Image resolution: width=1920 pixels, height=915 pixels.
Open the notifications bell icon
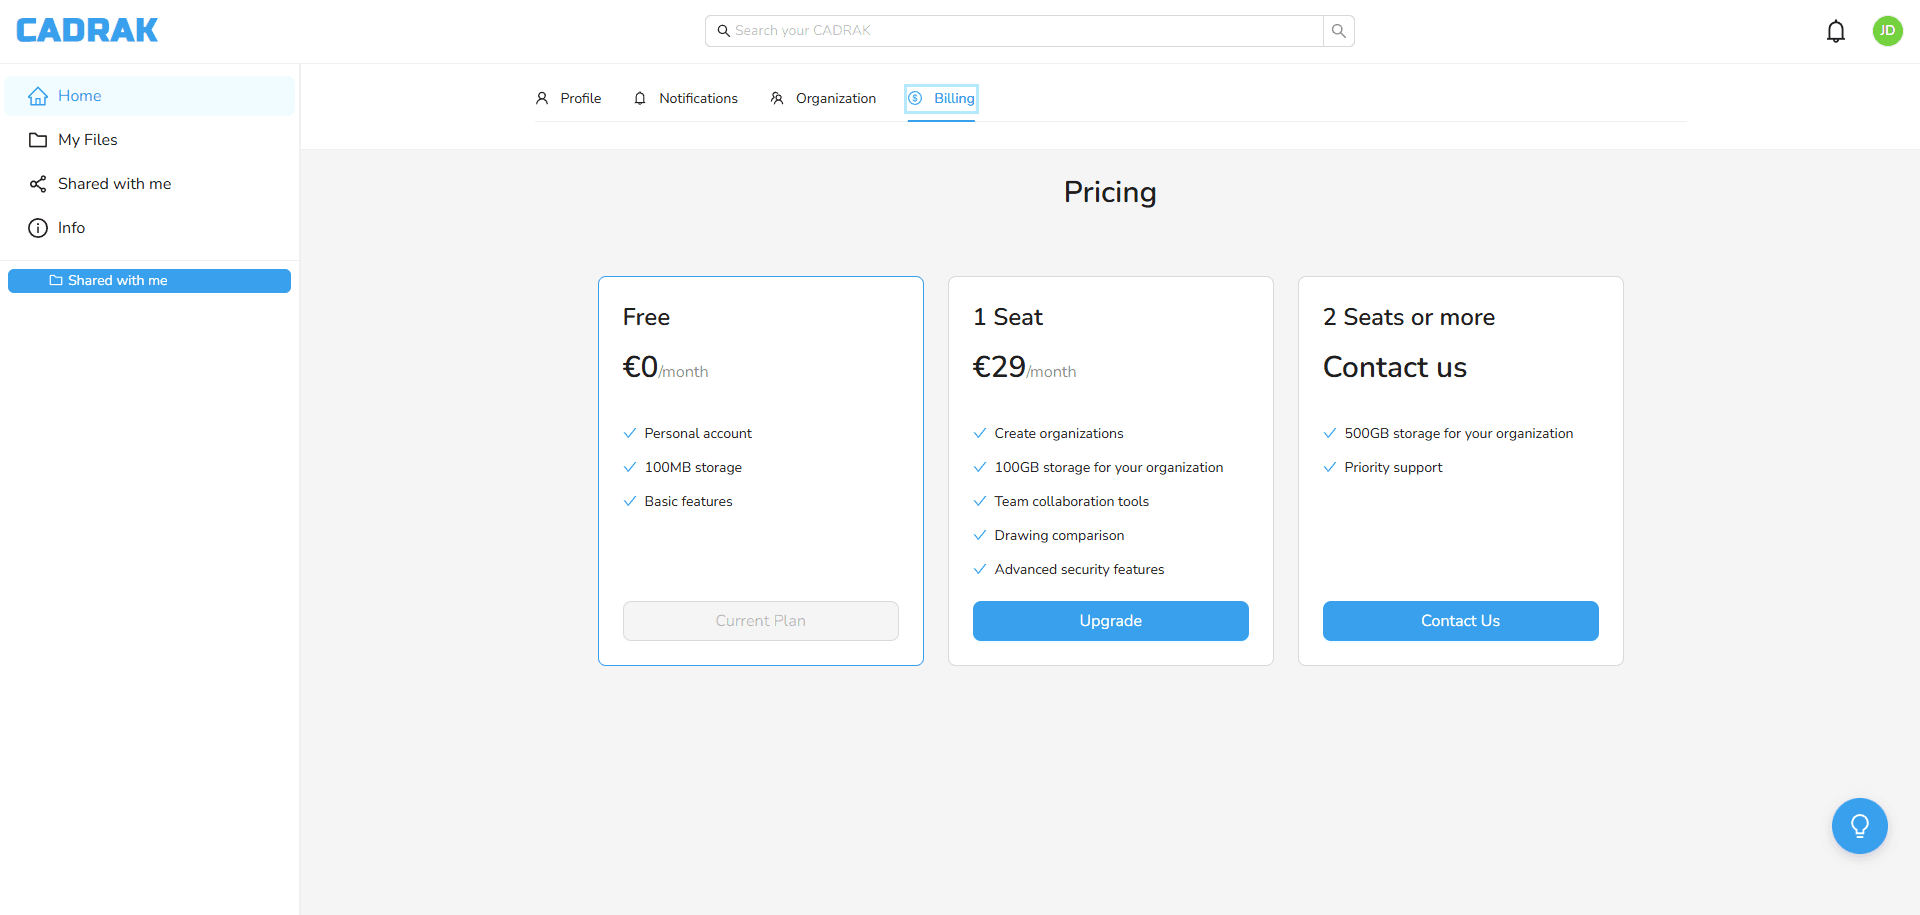coord(1836,30)
